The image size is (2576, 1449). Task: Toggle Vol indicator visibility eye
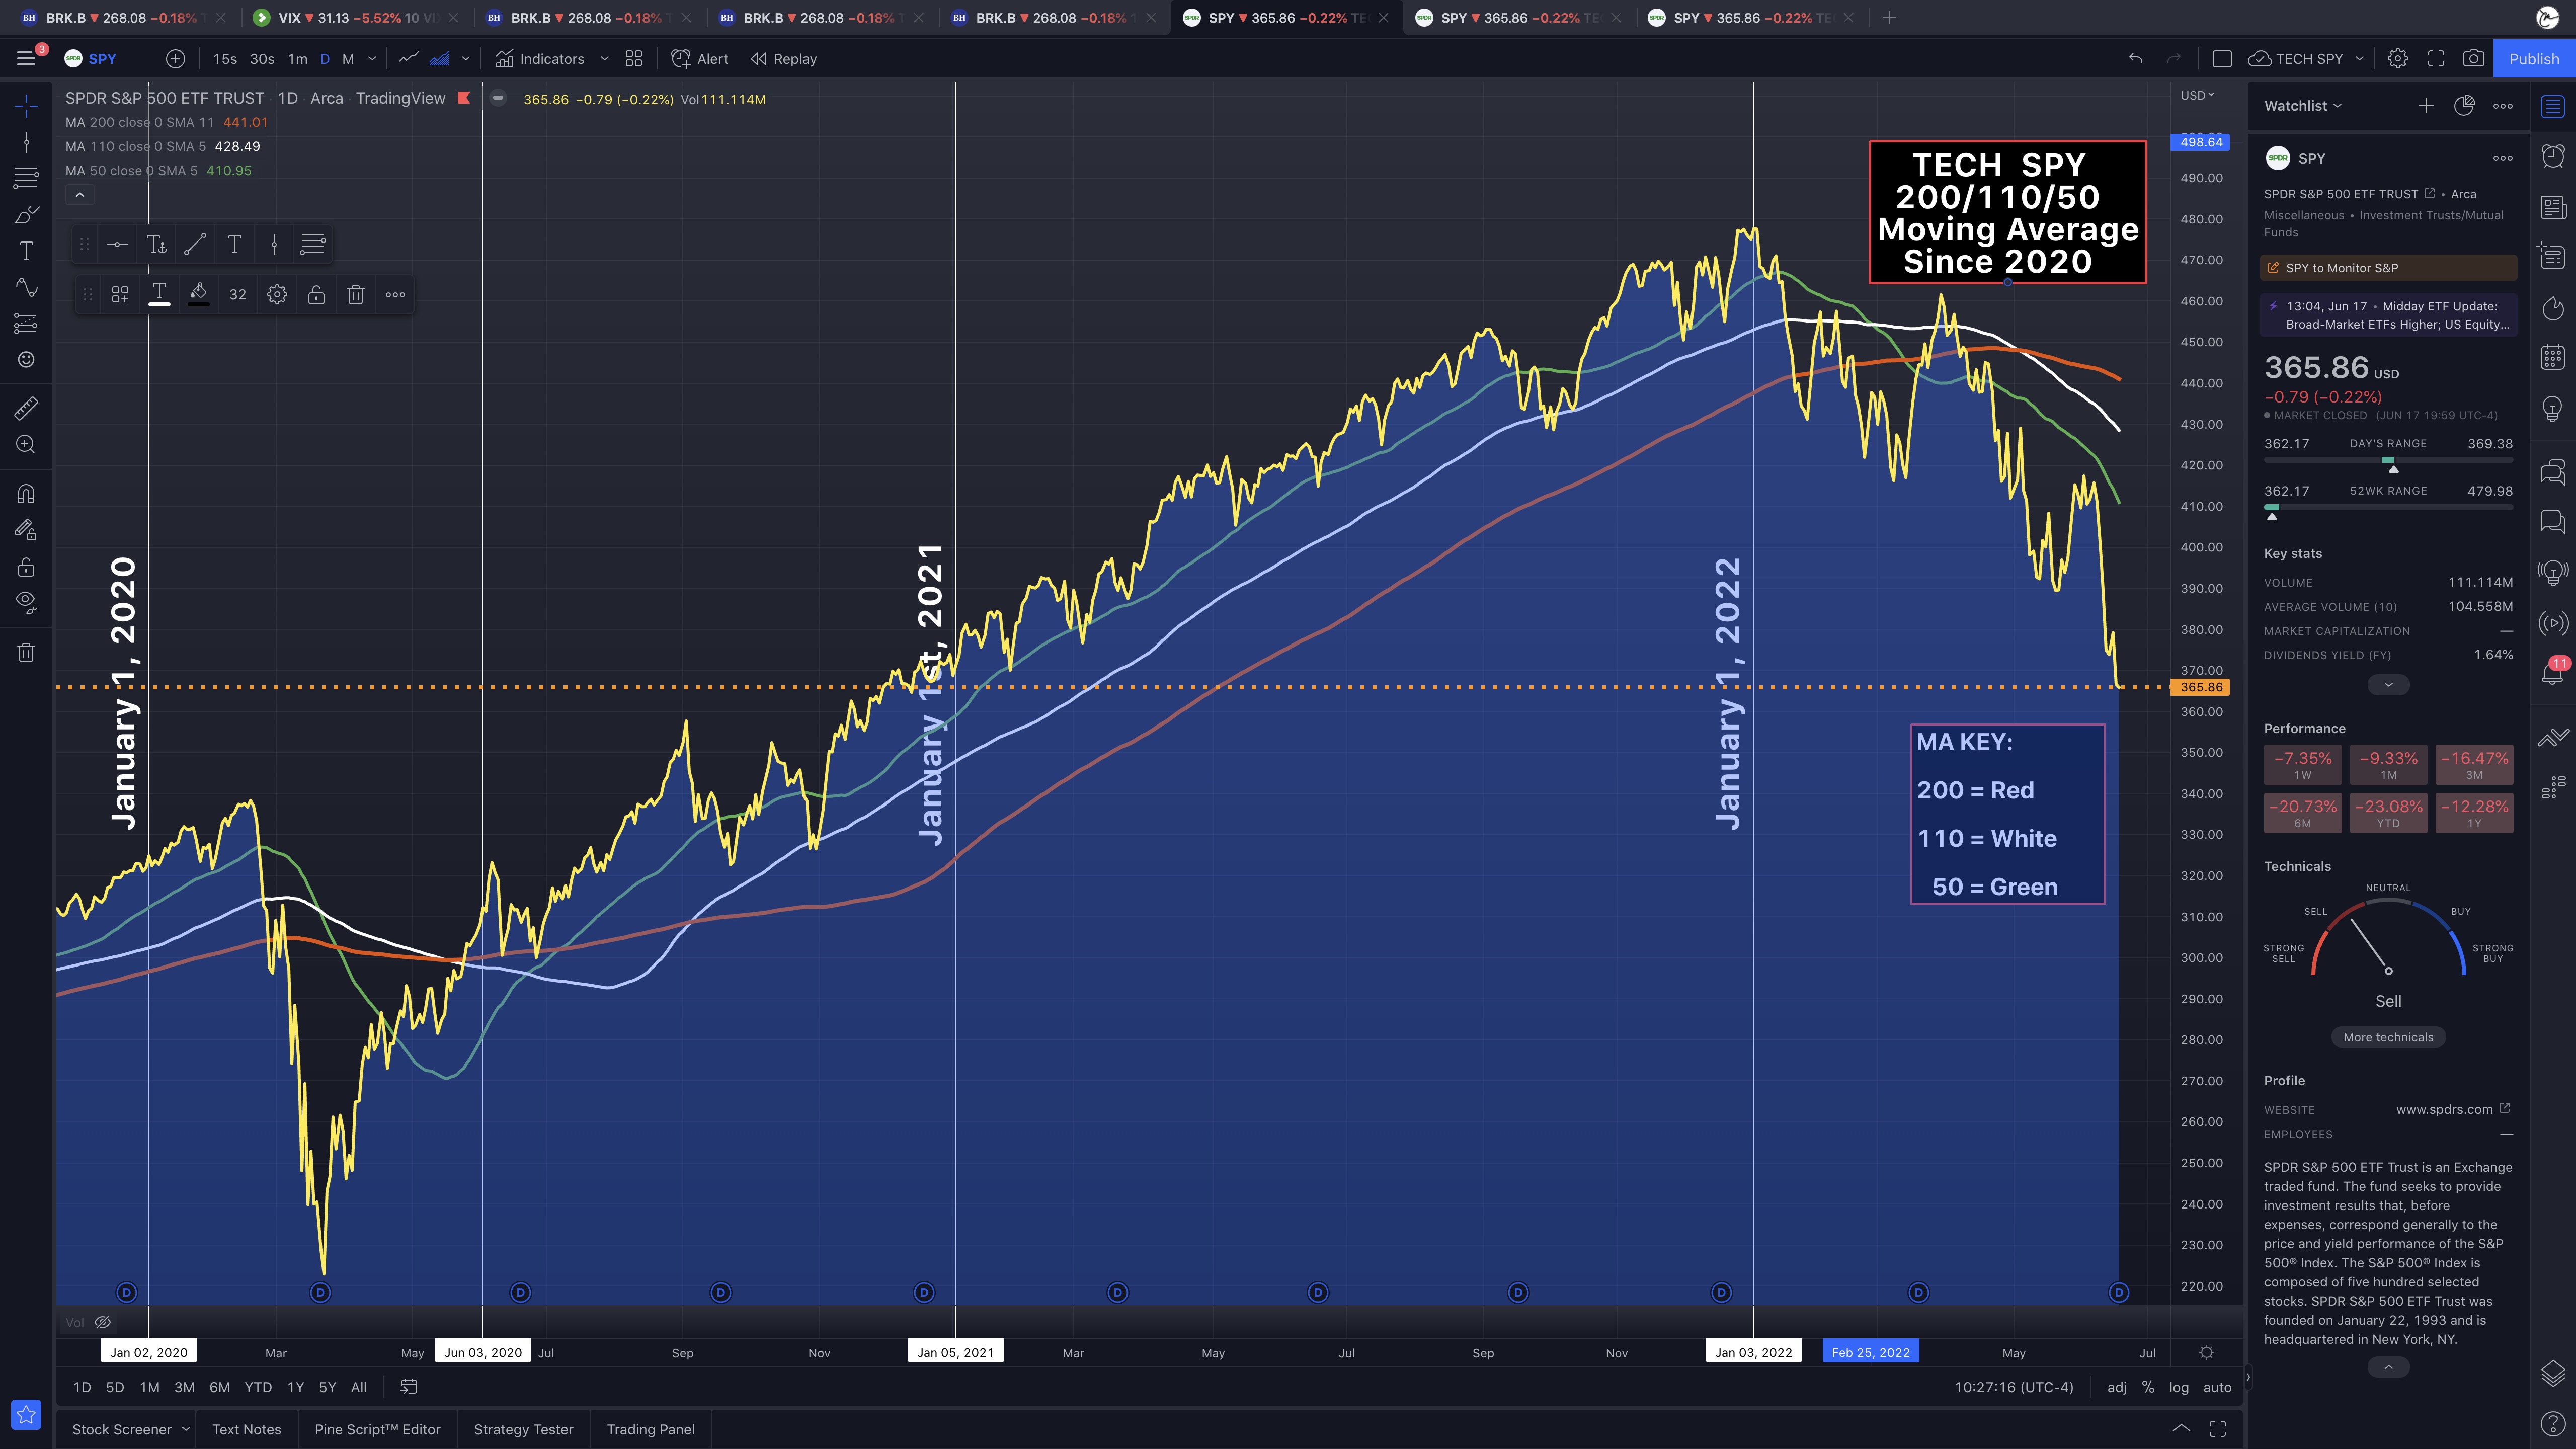[x=102, y=1322]
